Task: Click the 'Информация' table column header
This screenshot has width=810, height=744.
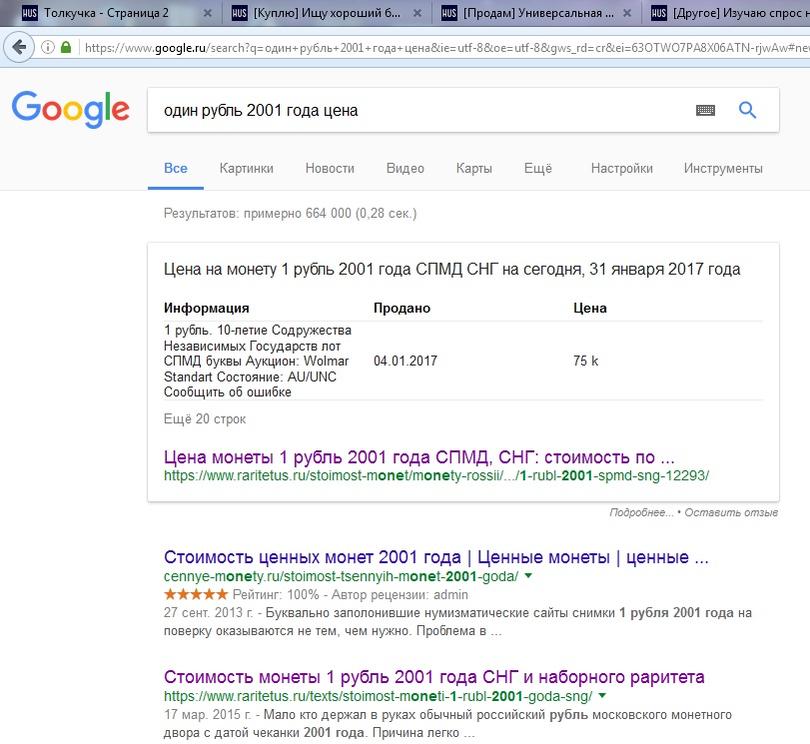Action: pyautogui.click(x=206, y=308)
